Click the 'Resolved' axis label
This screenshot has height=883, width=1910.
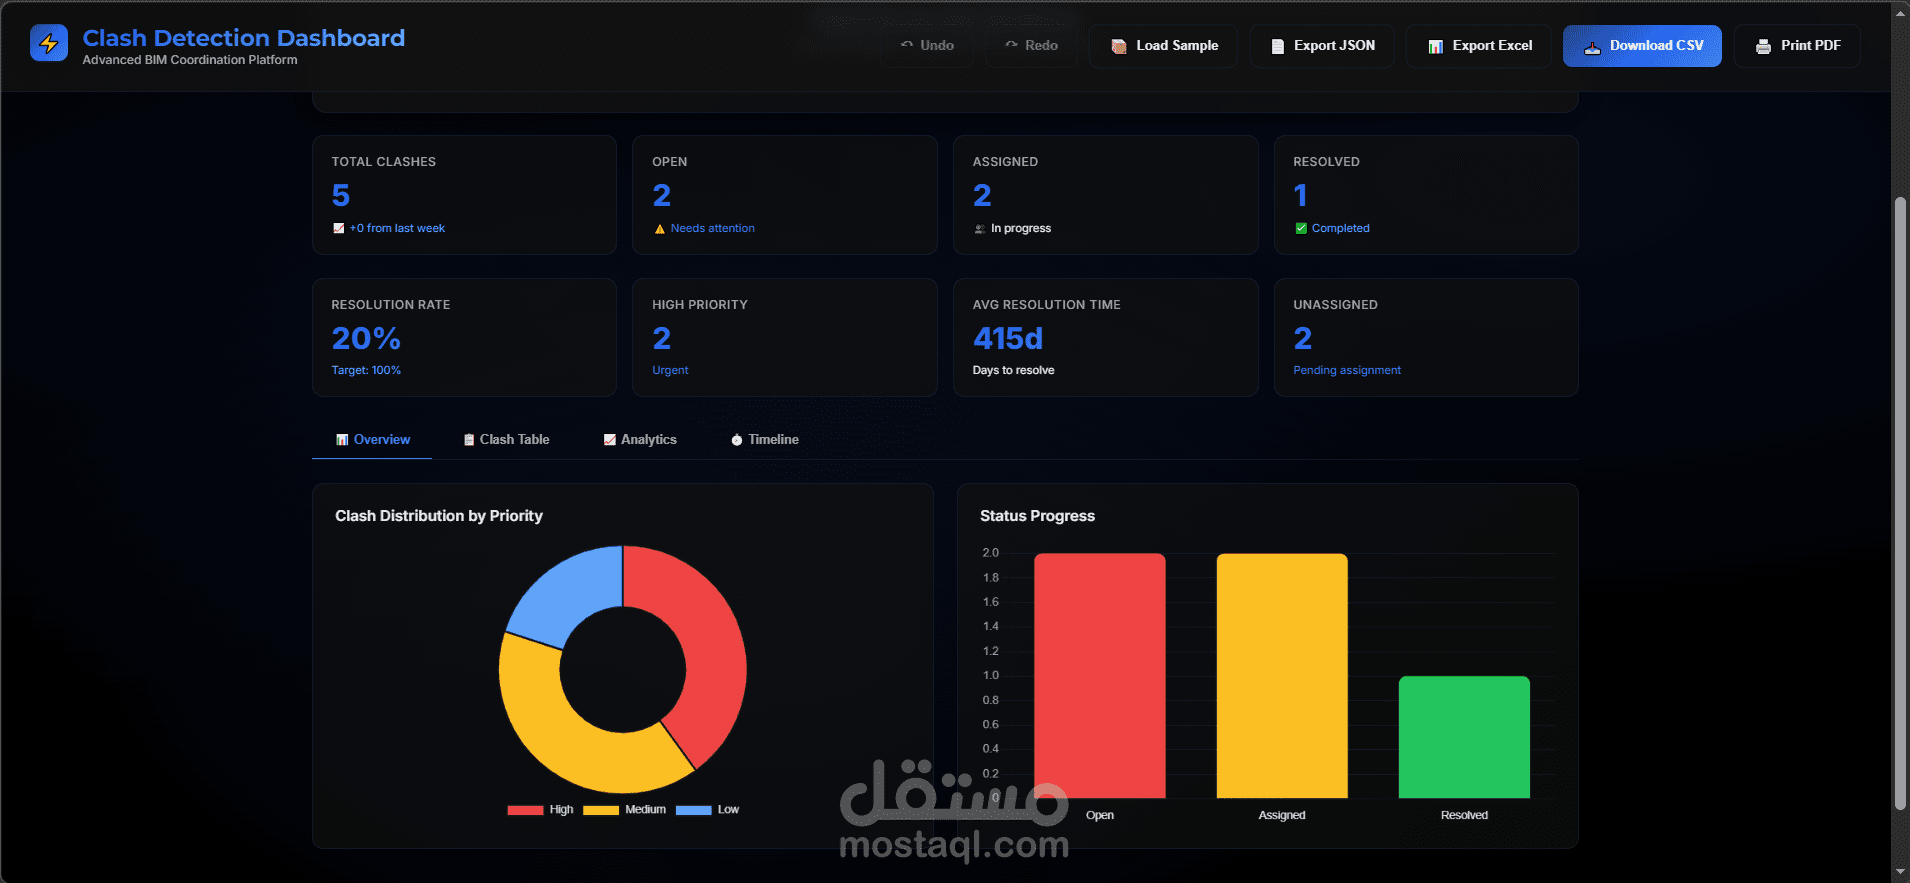tap(1464, 815)
